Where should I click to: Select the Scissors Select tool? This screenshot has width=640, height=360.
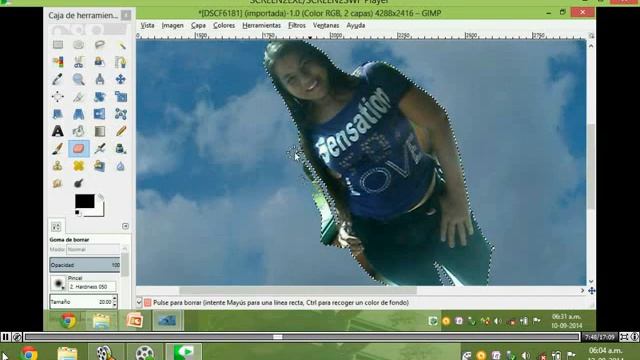78,62
